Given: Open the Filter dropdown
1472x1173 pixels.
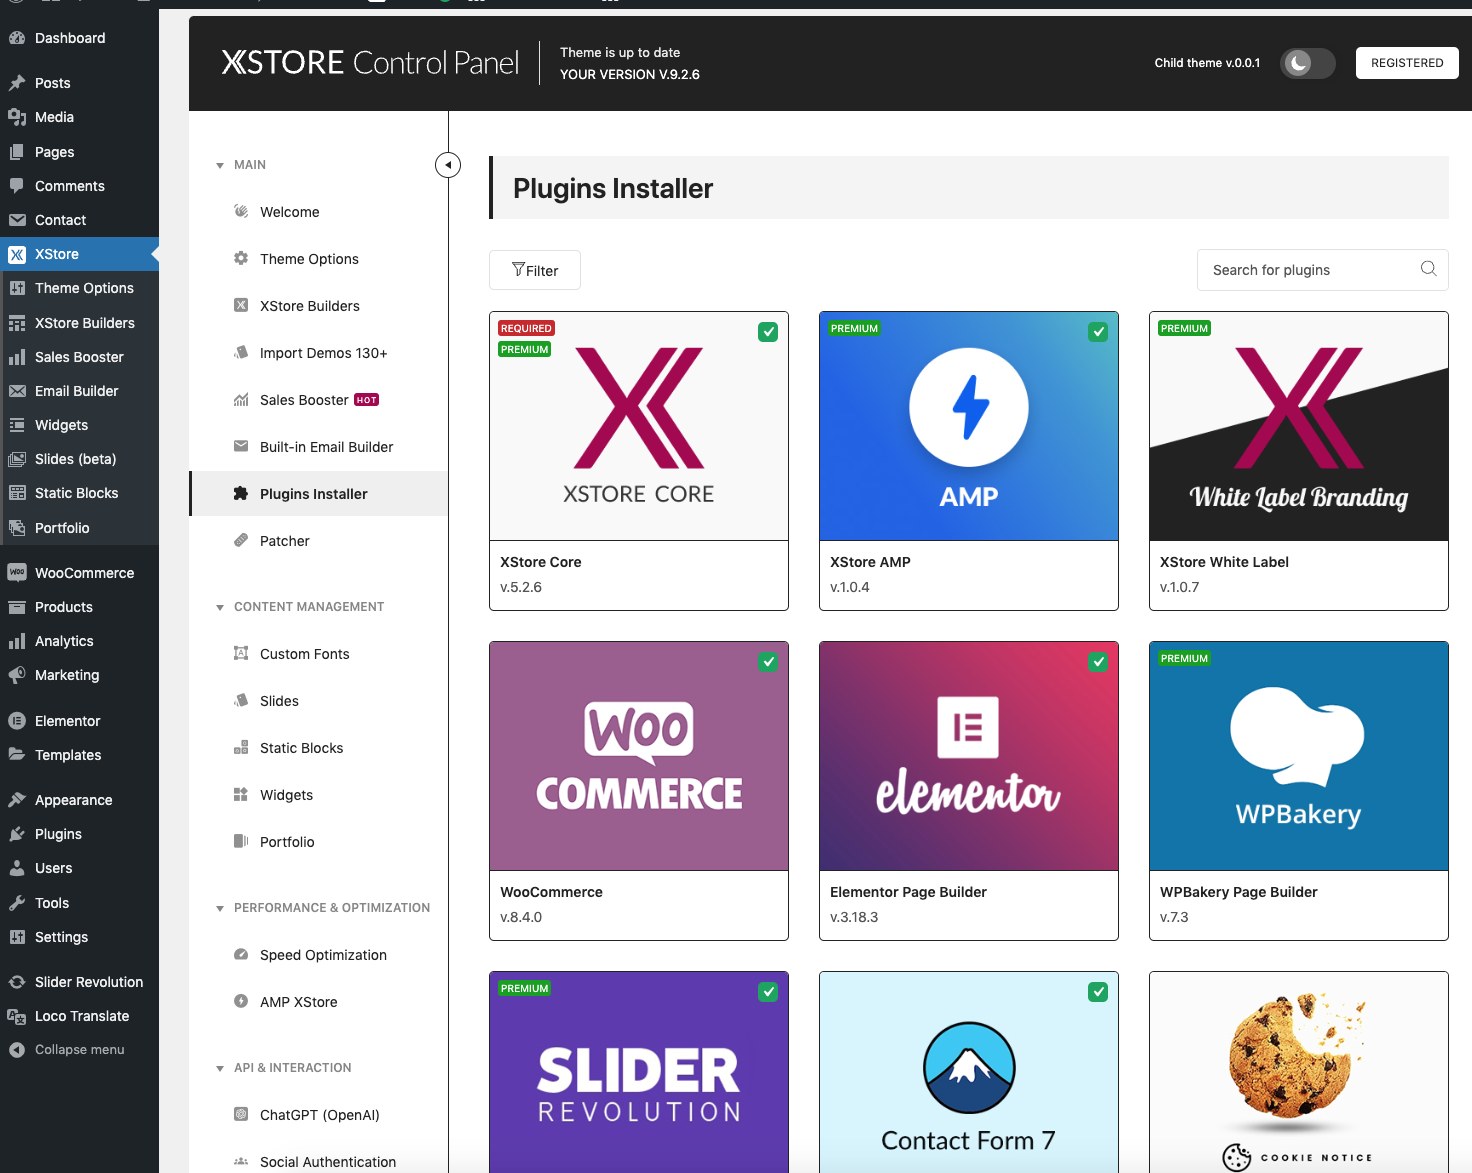Looking at the screenshot, I should coord(535,270).
